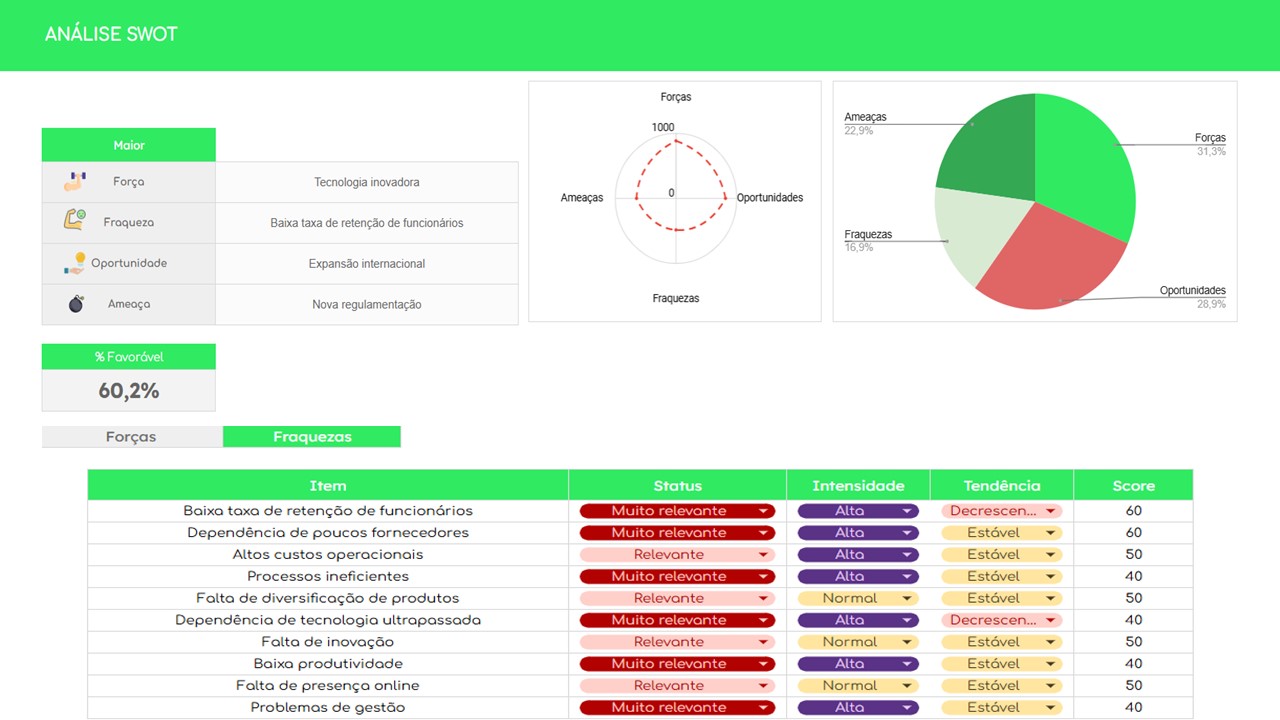
Task: Open Intensidade dropdown for Falta de inovação
Action: pos(858,642)
